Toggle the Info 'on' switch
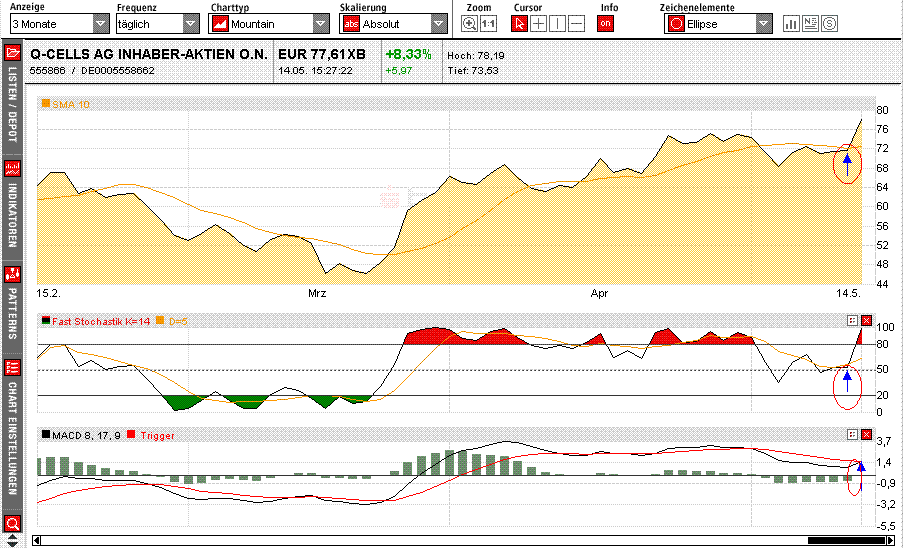The width and height of the screenshot is (903, 548). pyautogui.click(x=605, y=24)
